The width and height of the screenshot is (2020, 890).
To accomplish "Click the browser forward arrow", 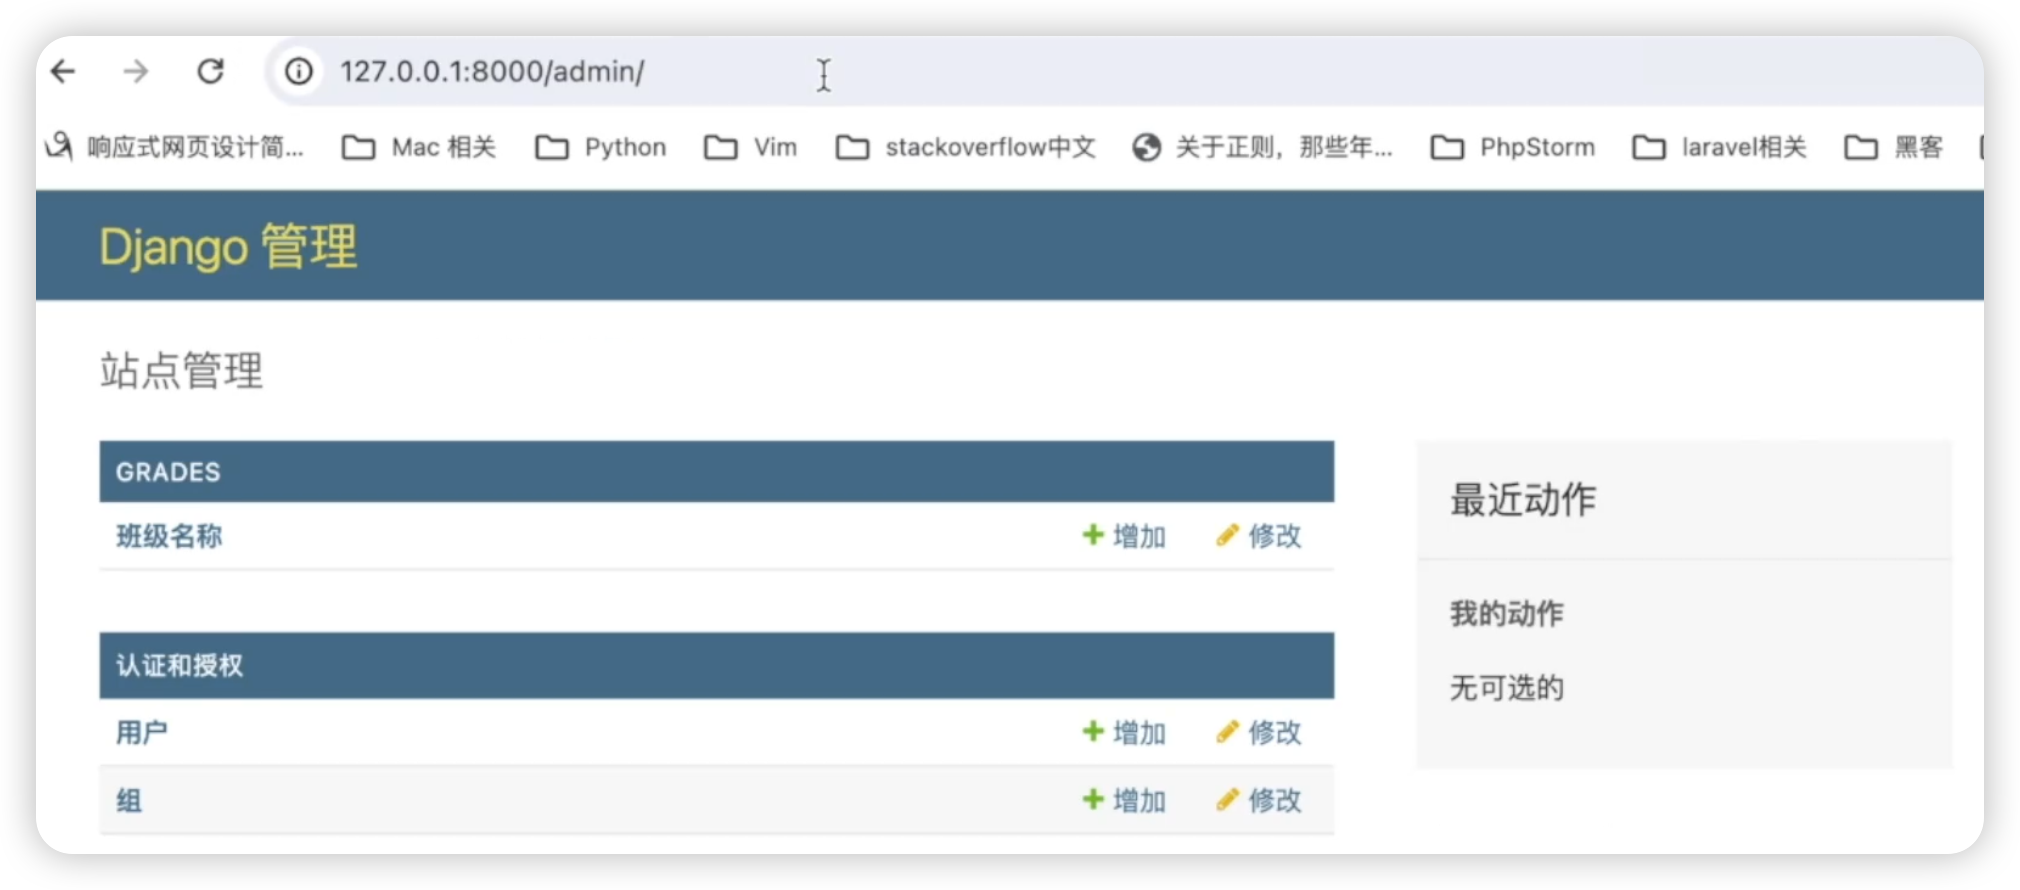I will click(136, 72).
